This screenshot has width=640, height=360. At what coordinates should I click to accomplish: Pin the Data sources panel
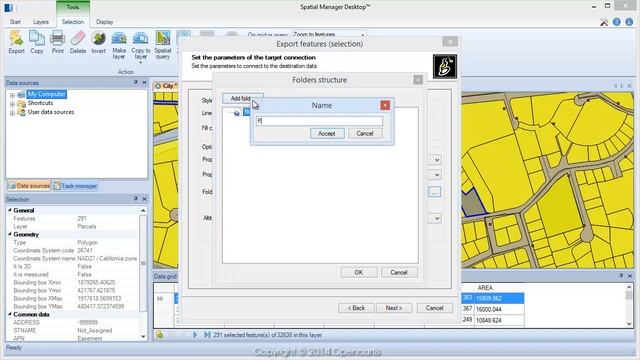coord(136,82)
